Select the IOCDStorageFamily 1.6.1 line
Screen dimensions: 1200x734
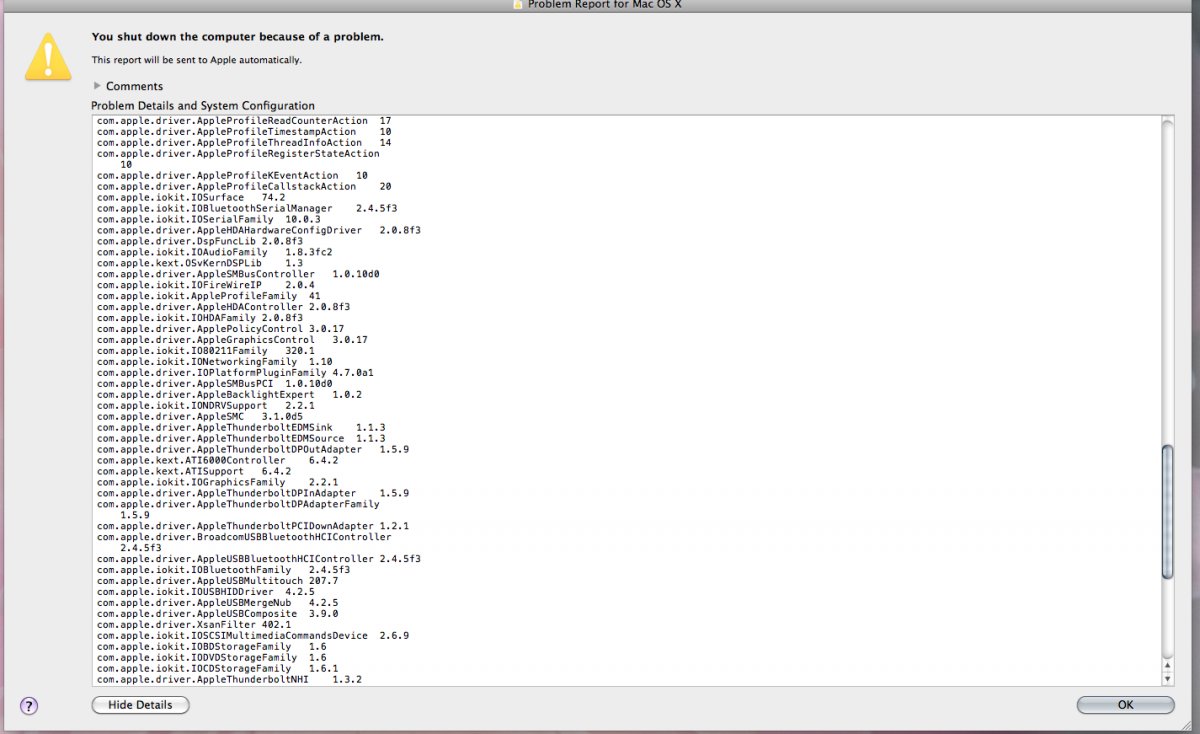218,669
